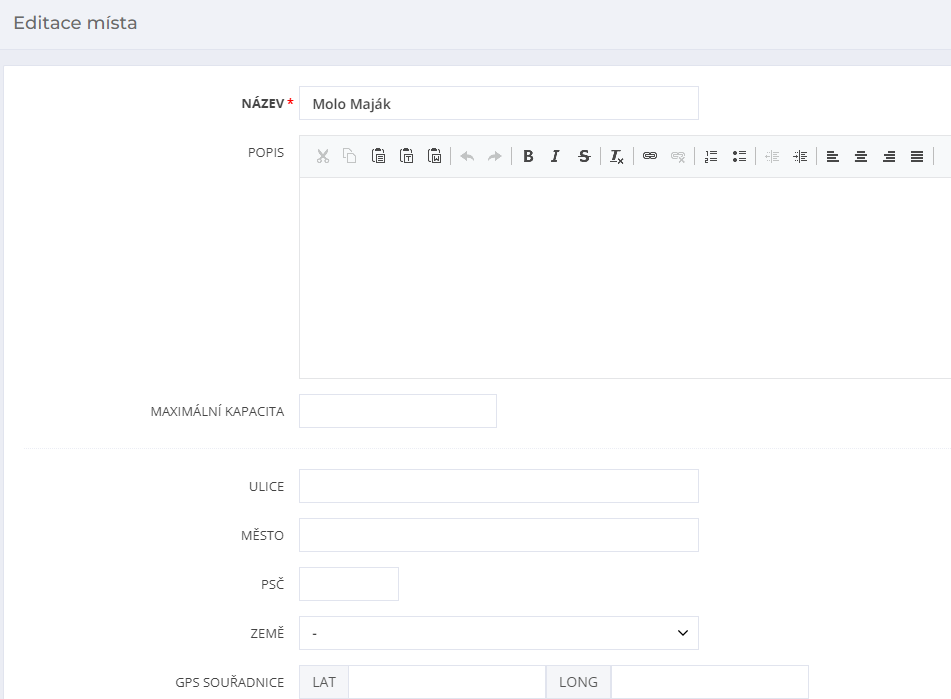
Task: Redo the last editor action
Action: 495,156
